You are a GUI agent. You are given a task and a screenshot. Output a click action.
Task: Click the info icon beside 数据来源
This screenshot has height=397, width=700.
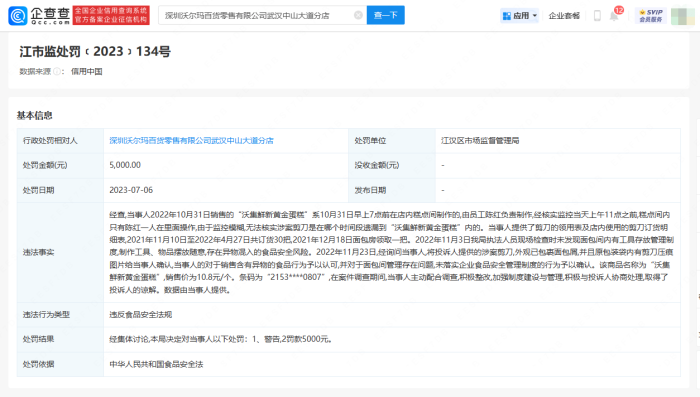coord(57,71)
